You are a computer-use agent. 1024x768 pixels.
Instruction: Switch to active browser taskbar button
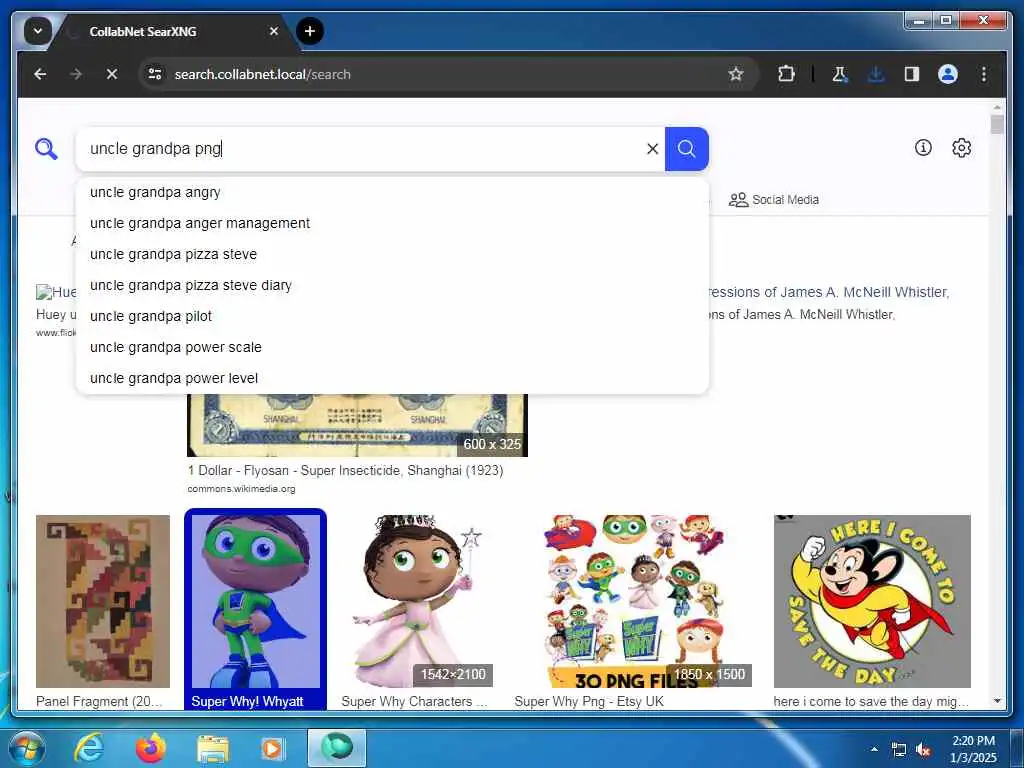point(337,748)
